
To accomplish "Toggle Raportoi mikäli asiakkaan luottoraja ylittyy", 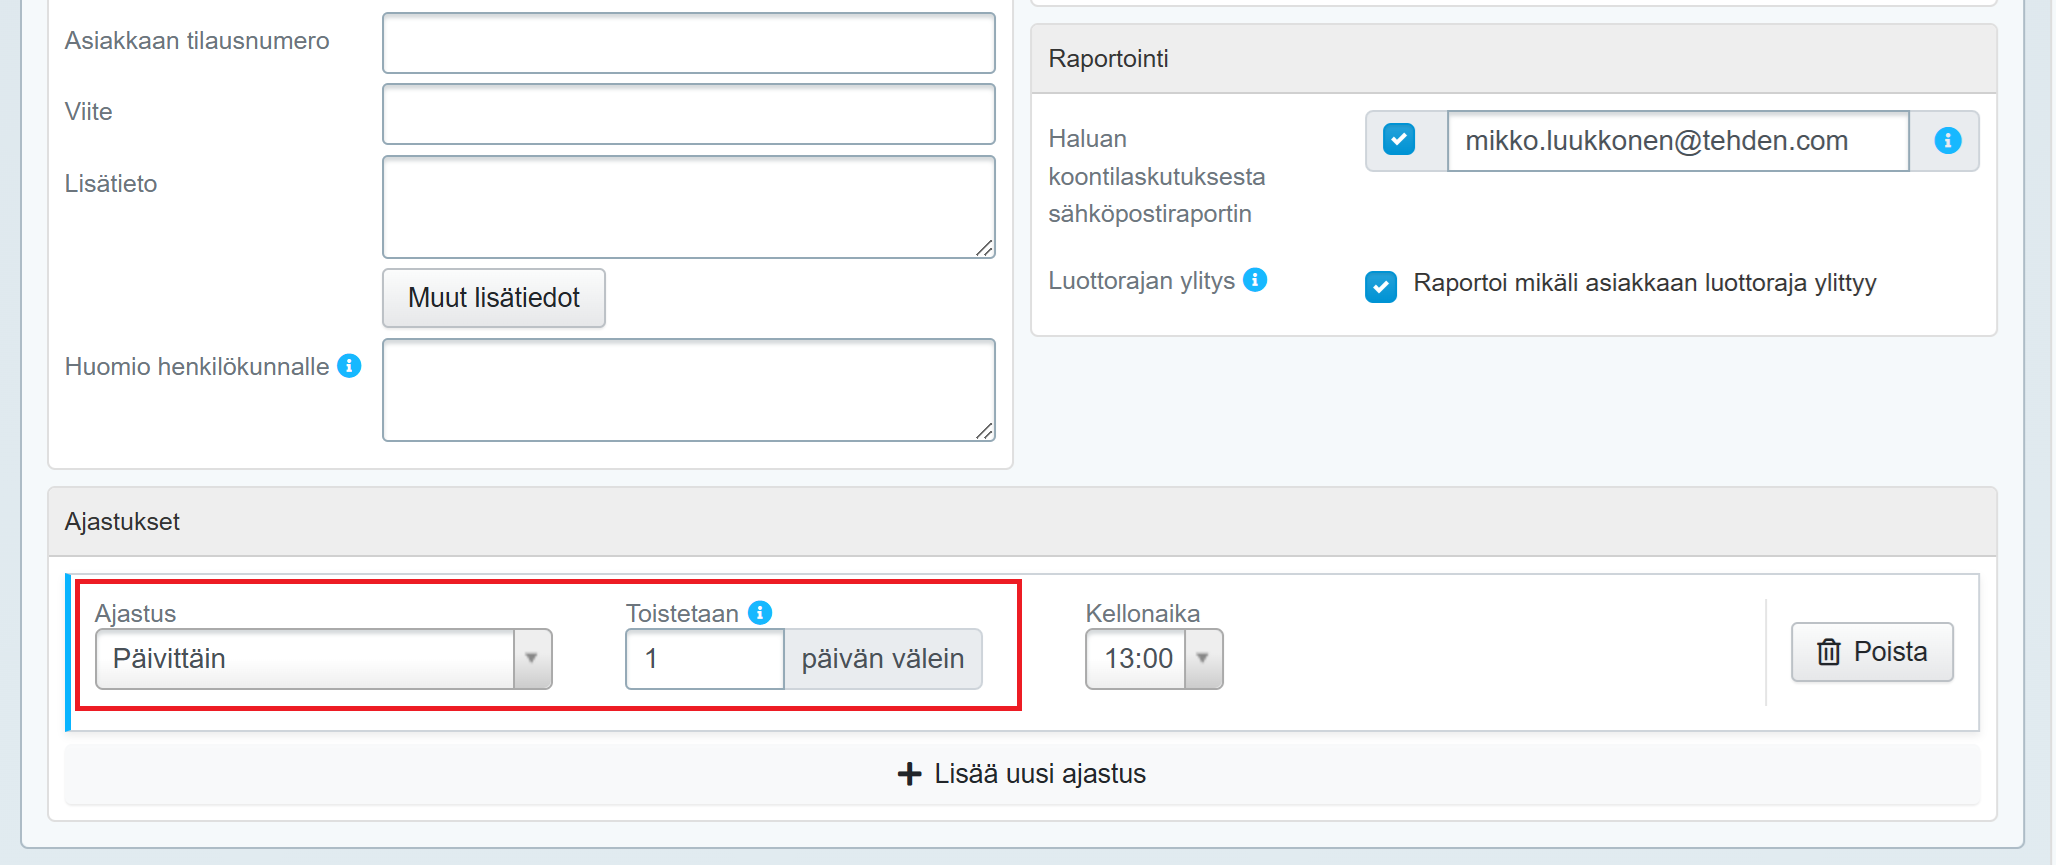I will coord(1381,286).
